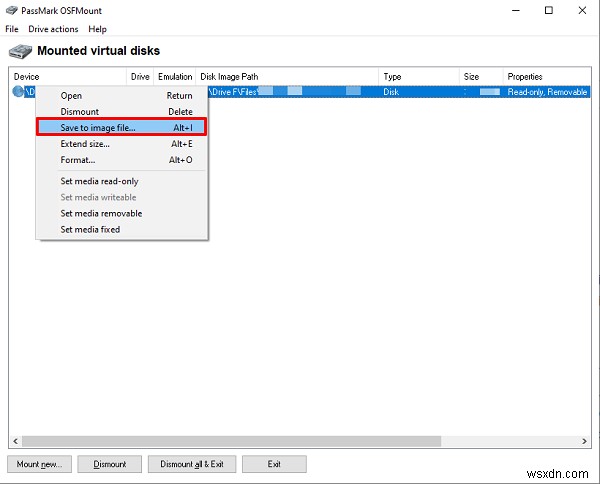
Task: Click the globe icon of mounted device row
Action: (x=18, y=91)
